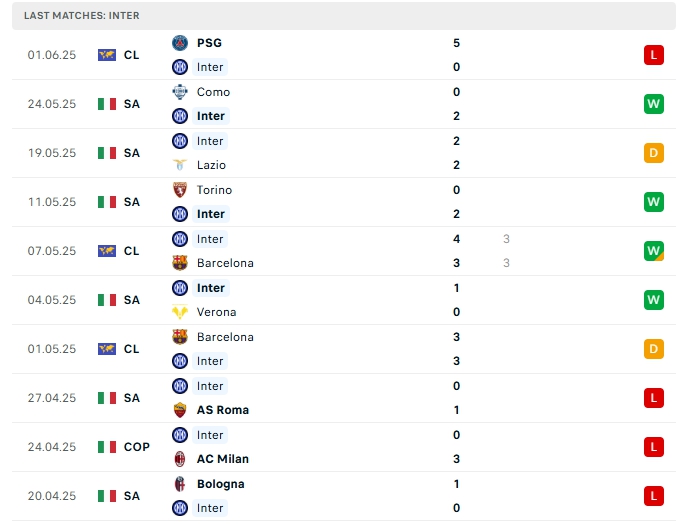Click the green W badge for Como match
Screen dimensions: 688x524
(654, 104)
